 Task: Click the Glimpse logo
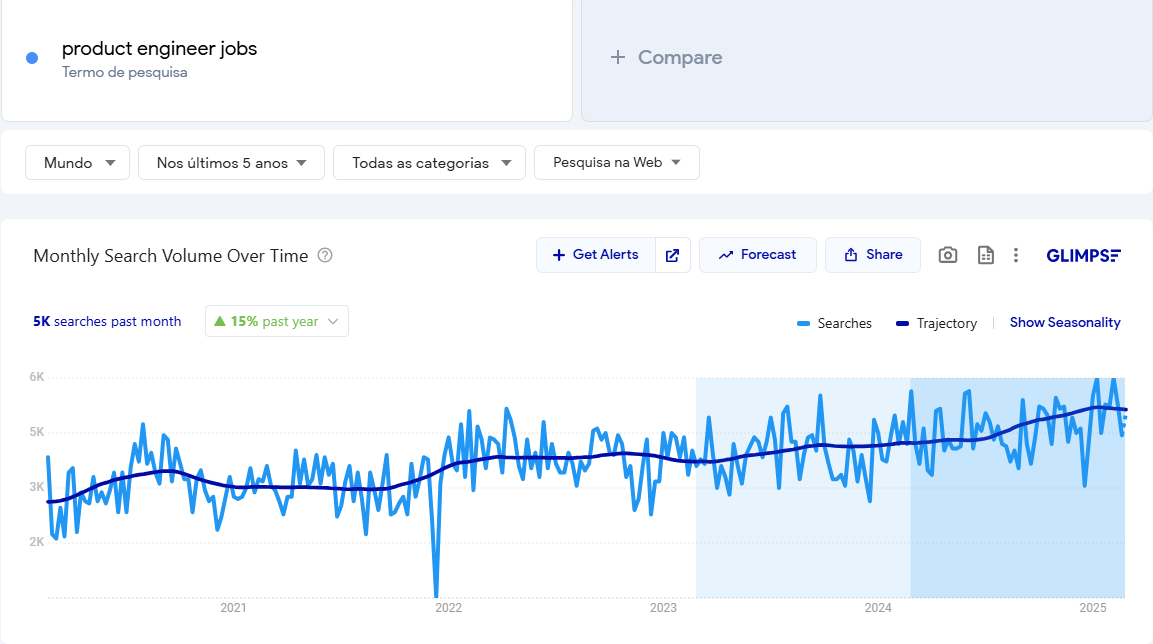(1083, 255)
